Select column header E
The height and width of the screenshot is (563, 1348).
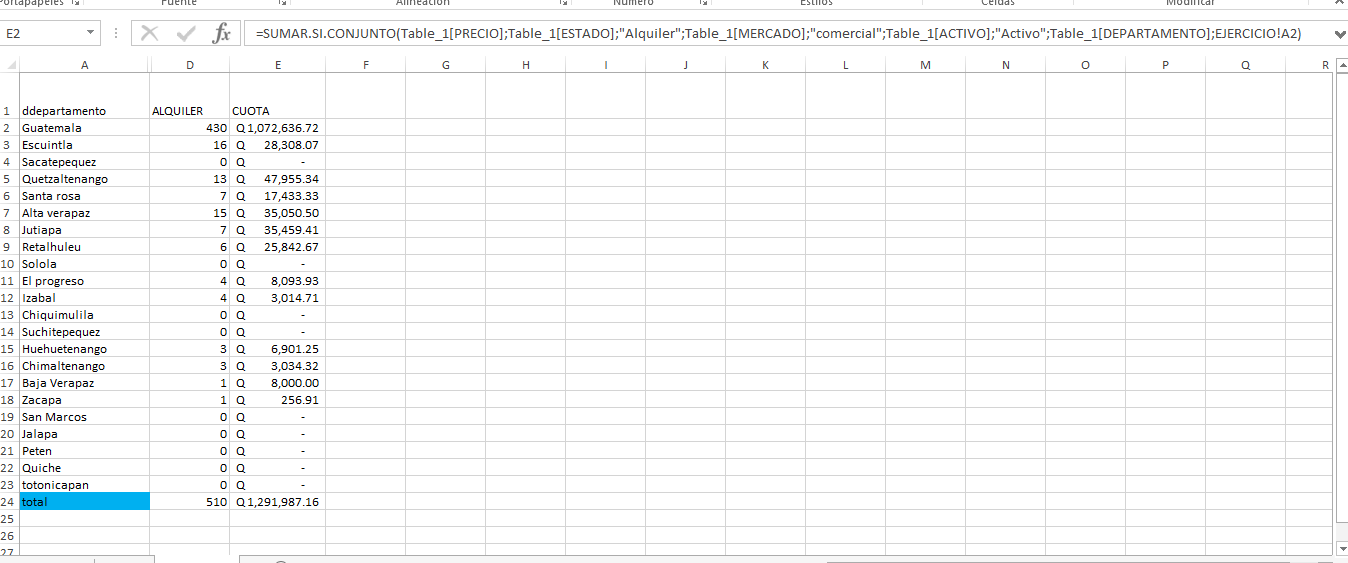click(277, 66)
